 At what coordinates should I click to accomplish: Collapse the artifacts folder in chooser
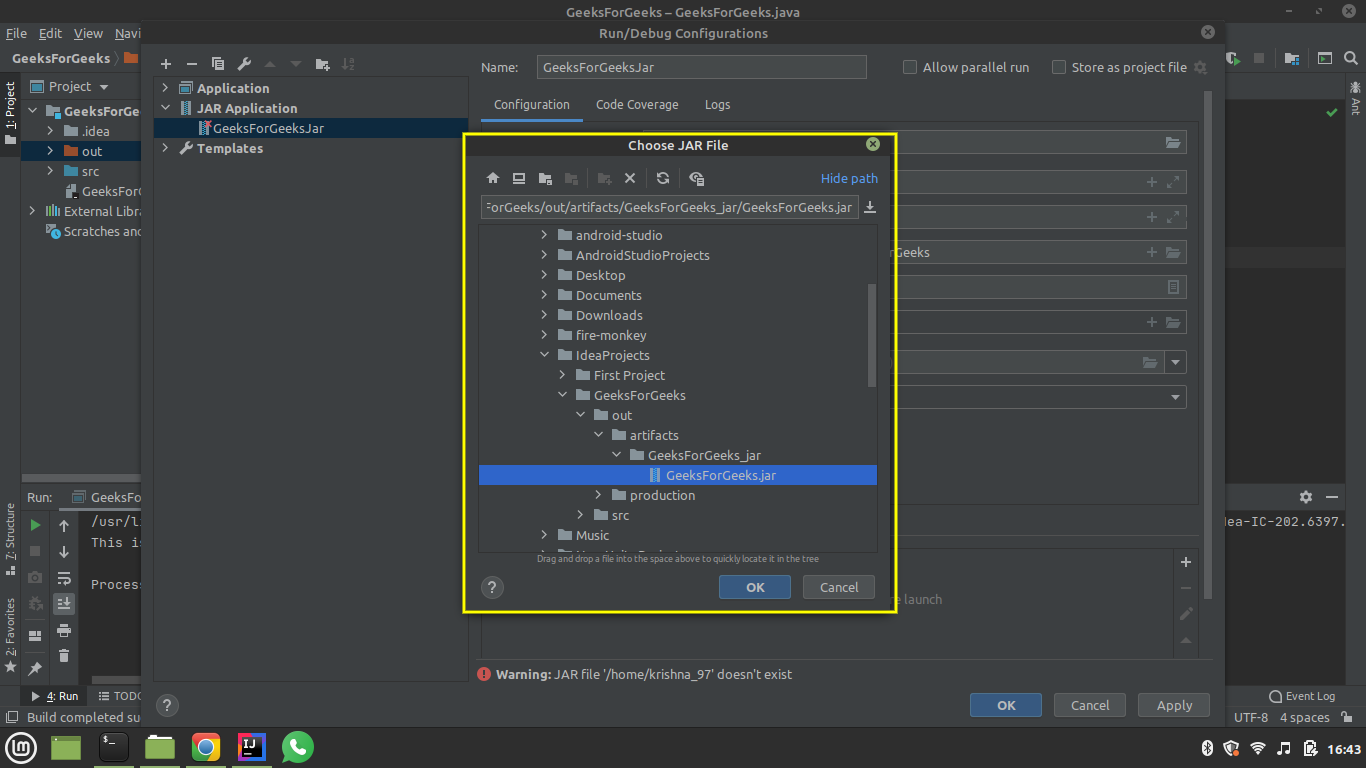click(599, 435)
